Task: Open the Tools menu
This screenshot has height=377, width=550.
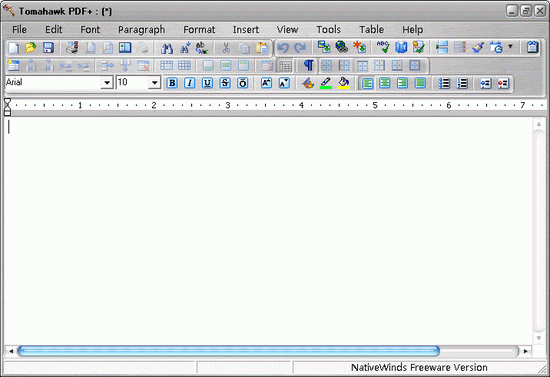Action: click(328, 30)
